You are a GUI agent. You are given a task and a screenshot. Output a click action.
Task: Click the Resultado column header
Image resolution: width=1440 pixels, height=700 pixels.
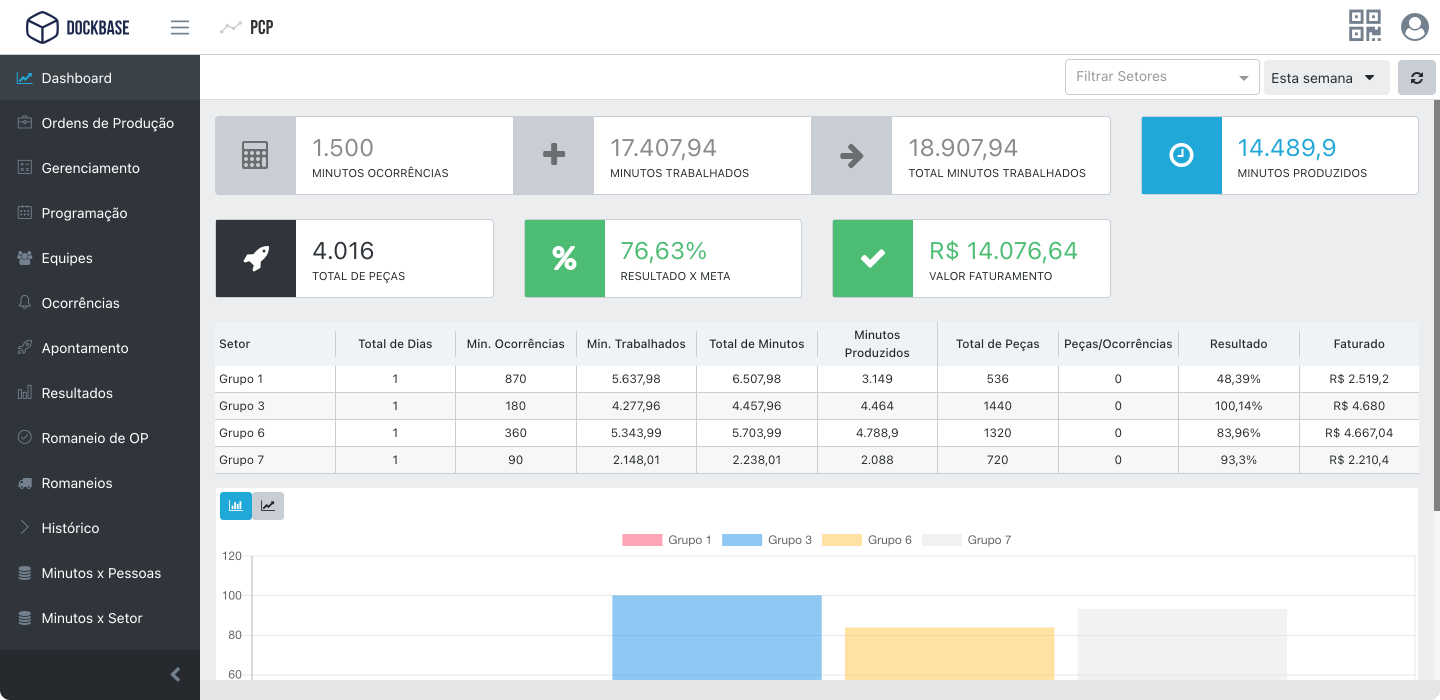pyautogui.click(x=1238, y=344)
